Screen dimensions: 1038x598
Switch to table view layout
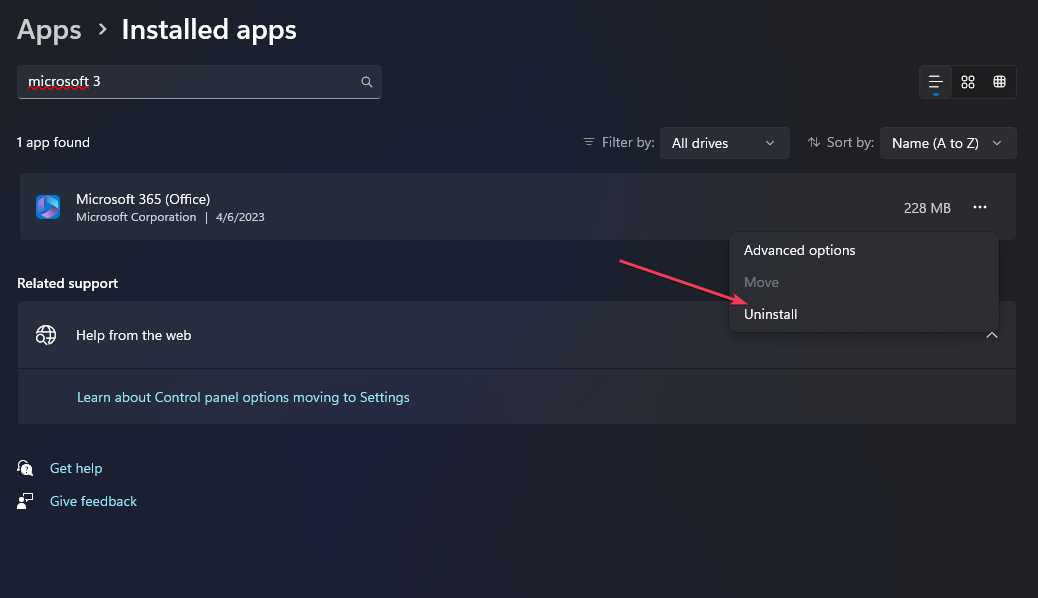coord(999,82)
